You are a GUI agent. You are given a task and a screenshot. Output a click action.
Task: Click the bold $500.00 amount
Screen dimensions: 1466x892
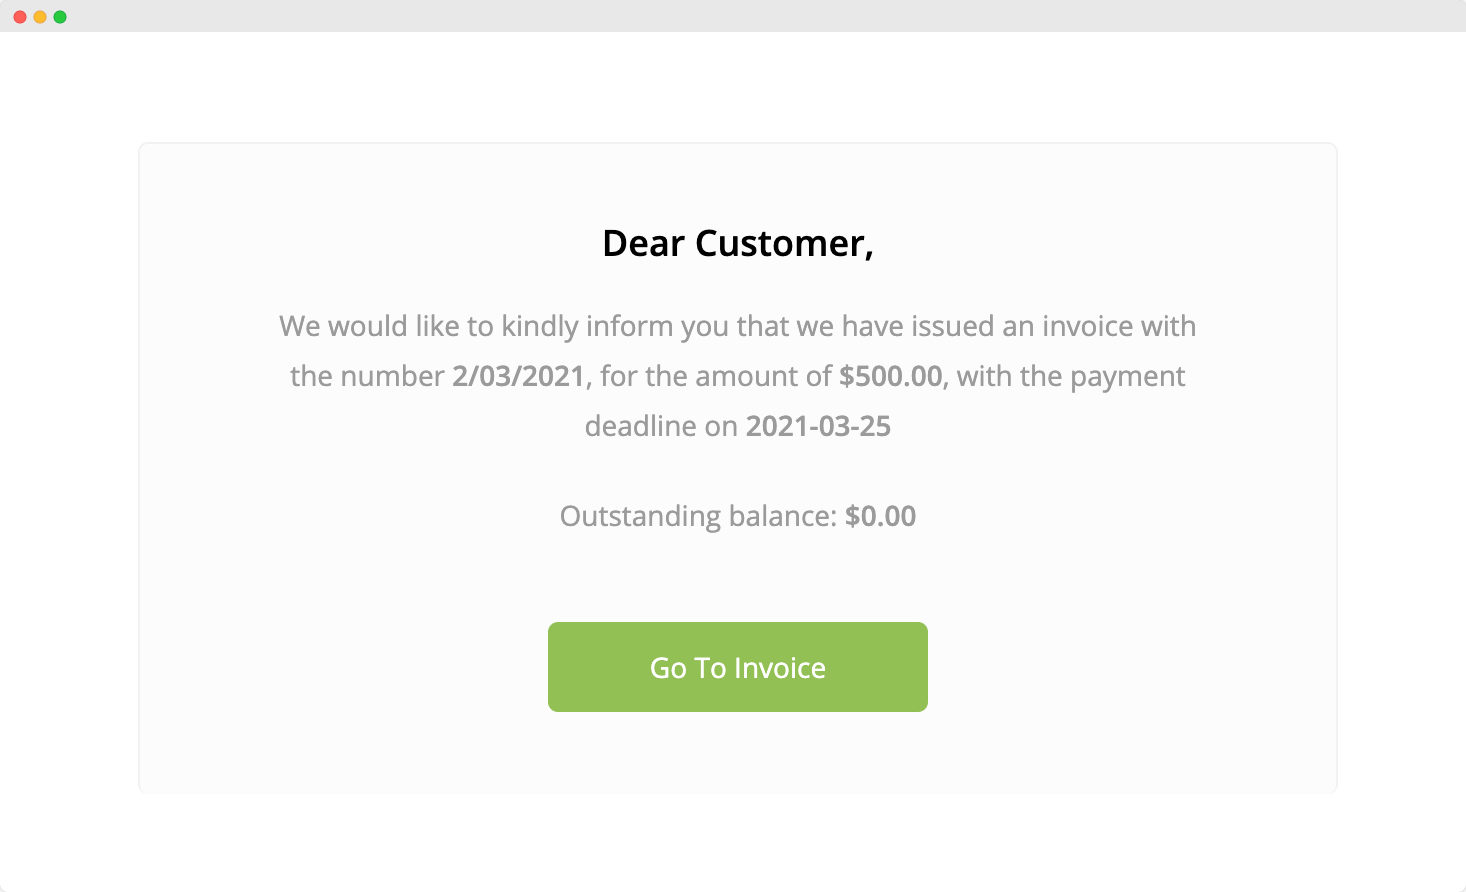(890, 376)
